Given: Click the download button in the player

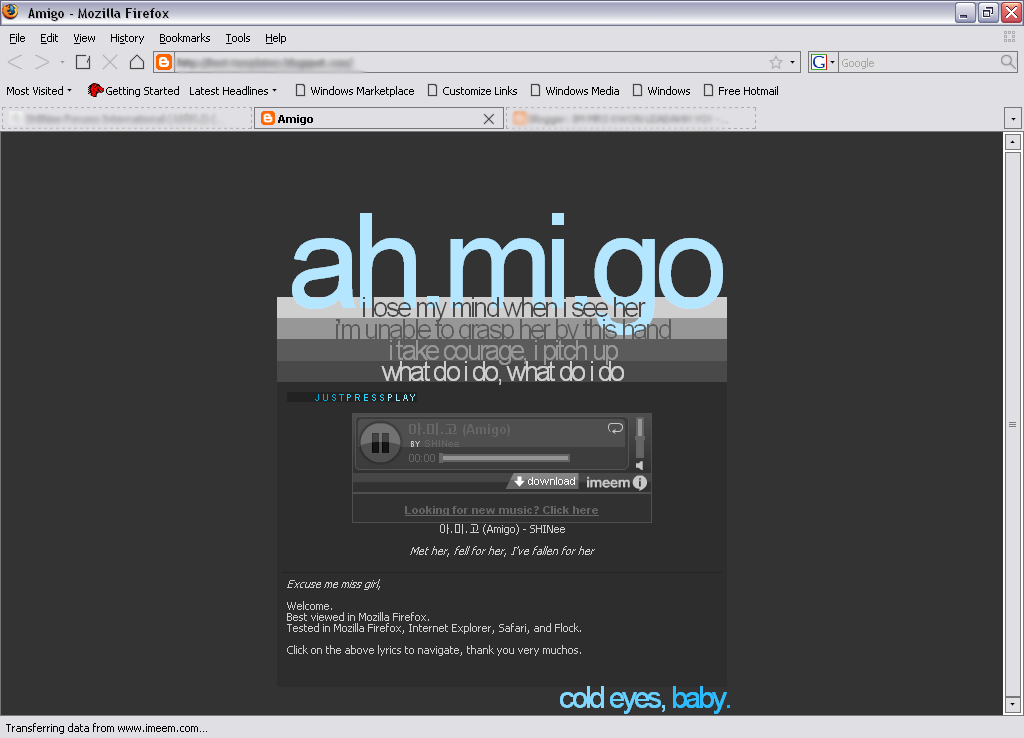Looking at the screenshot, I should 544,482.
